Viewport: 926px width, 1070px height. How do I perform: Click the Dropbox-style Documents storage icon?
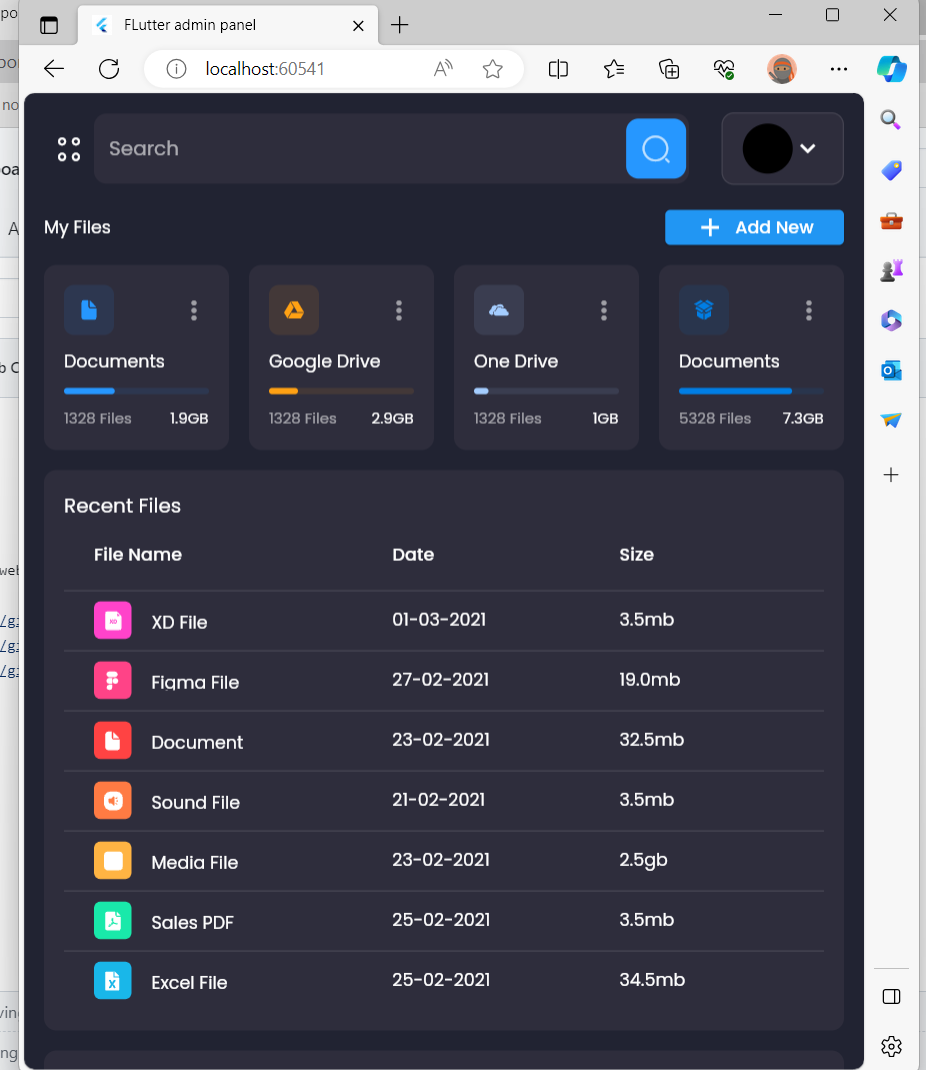pos(704,310)
